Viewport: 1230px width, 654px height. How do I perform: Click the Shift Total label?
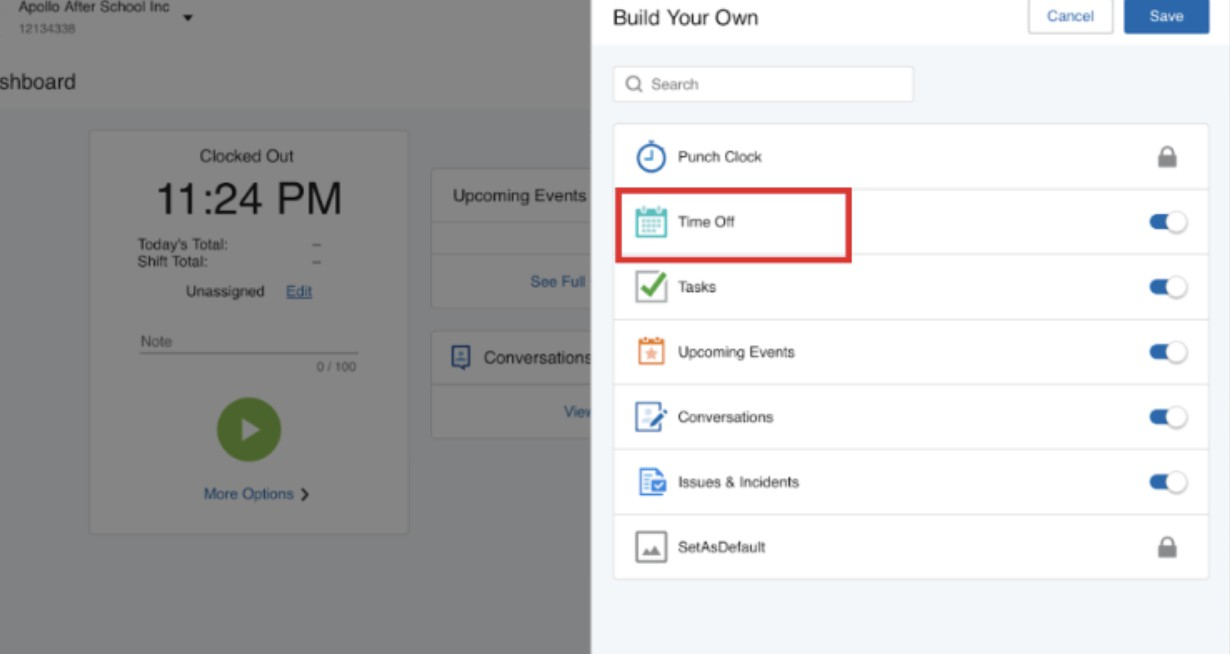pyautogui.click(x=173, y=261)
